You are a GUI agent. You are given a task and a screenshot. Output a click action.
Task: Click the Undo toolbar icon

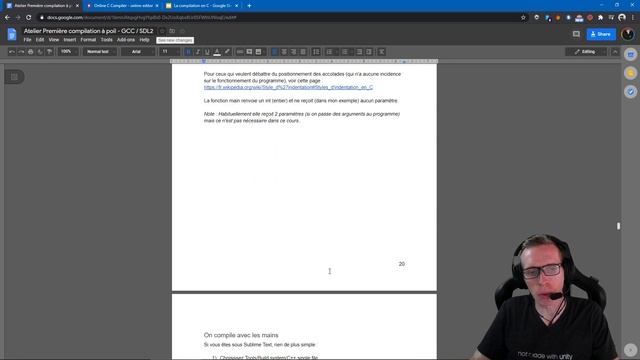pyautogui.click(x=12, y=52)
